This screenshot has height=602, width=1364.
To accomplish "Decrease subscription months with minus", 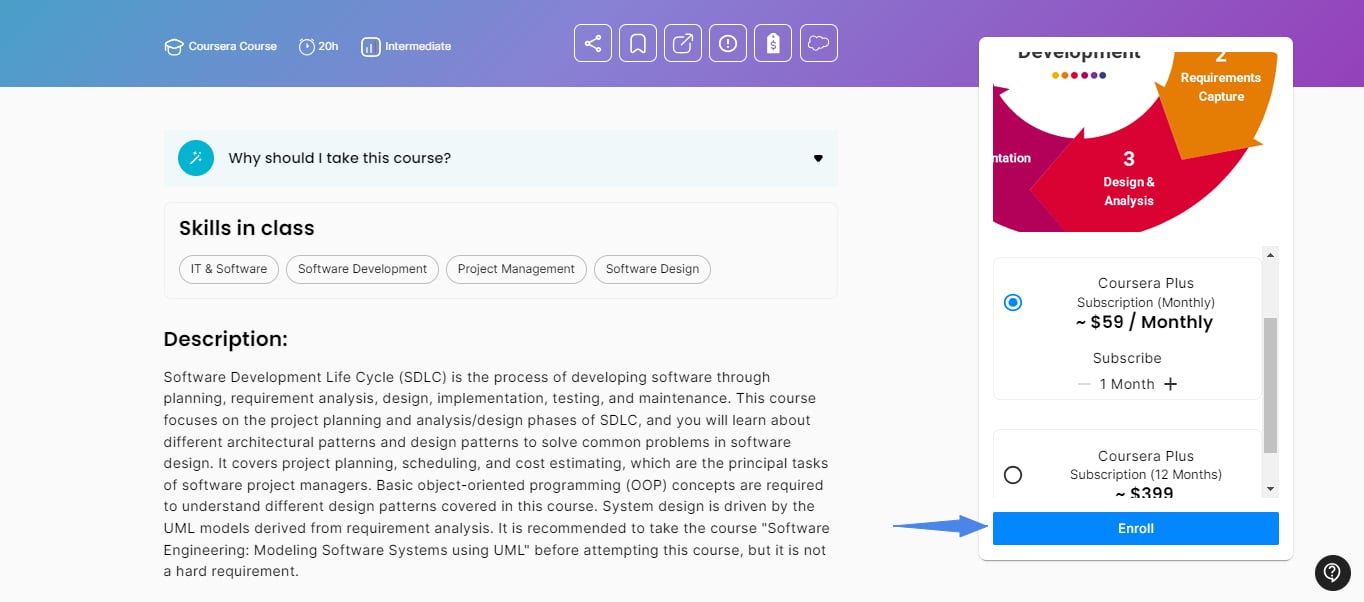I will (x=1084, y=384).
